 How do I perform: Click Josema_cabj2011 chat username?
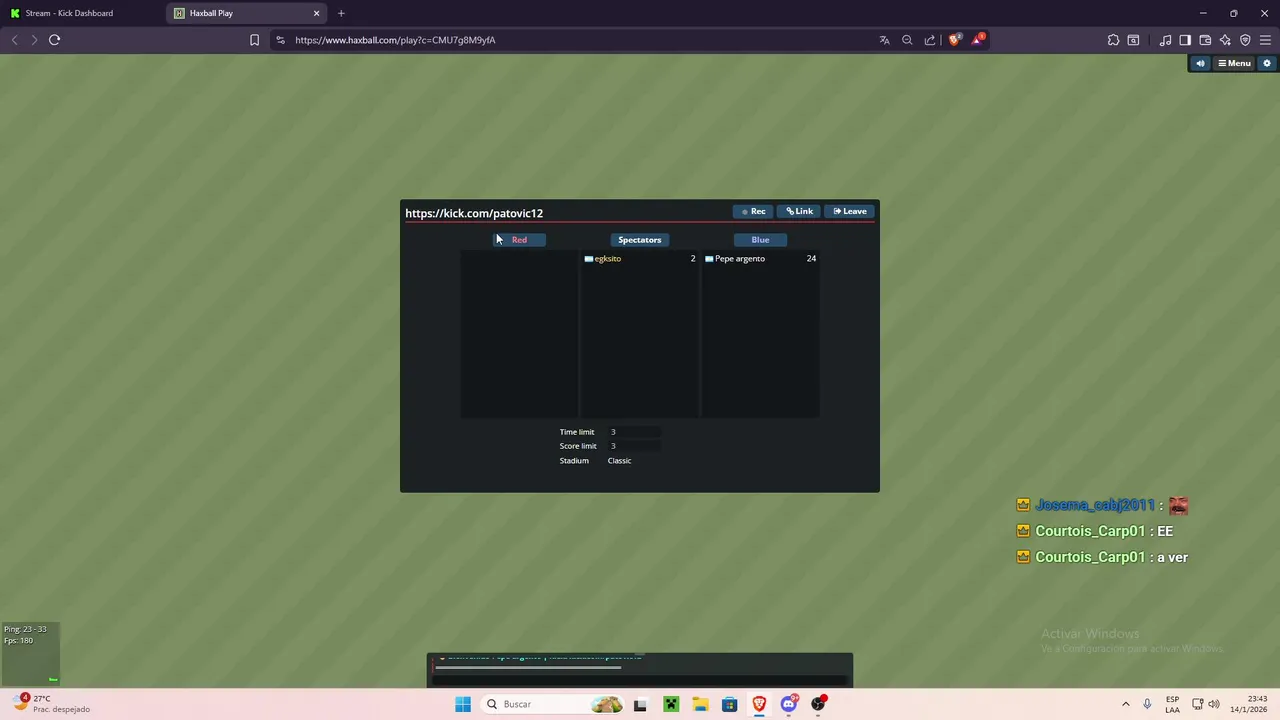1095,505
